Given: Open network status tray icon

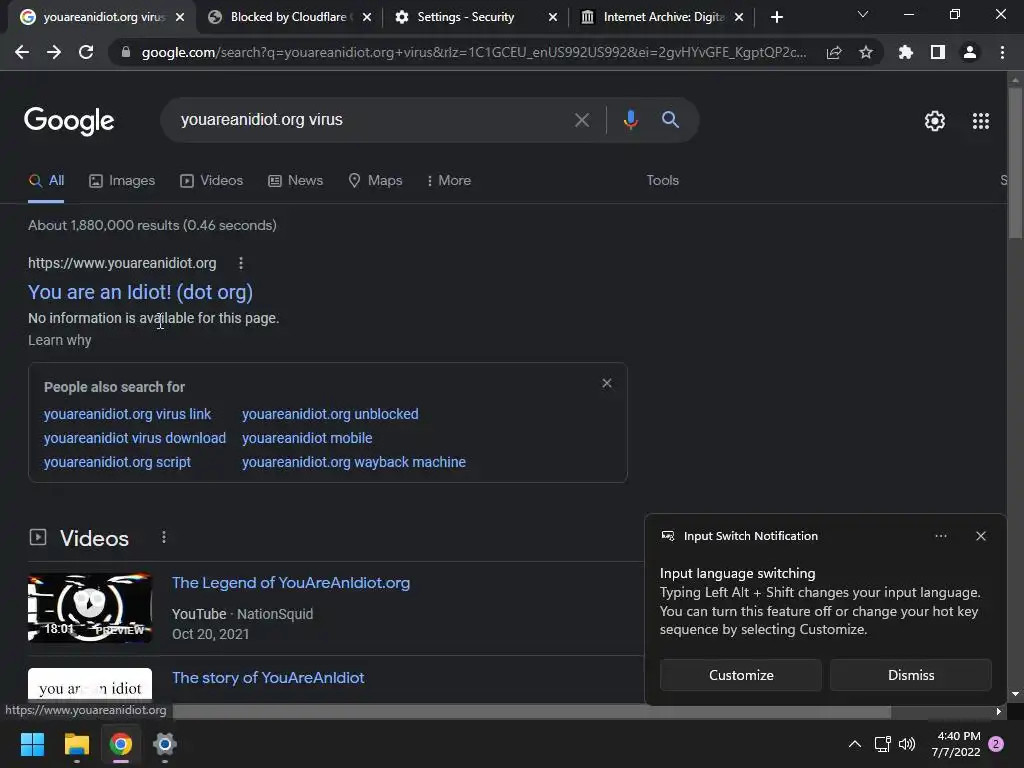Looking at the screenshot, I should (x=882, y=744).
